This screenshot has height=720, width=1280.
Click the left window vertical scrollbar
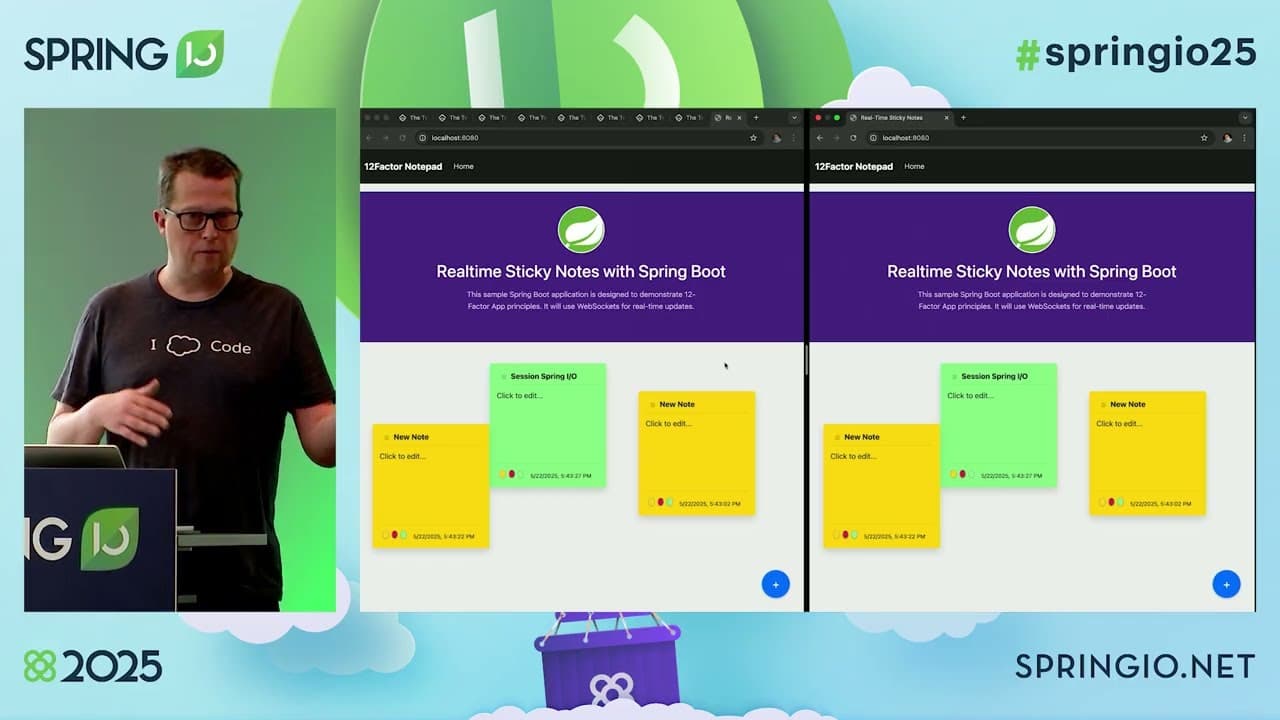[806, 360]
